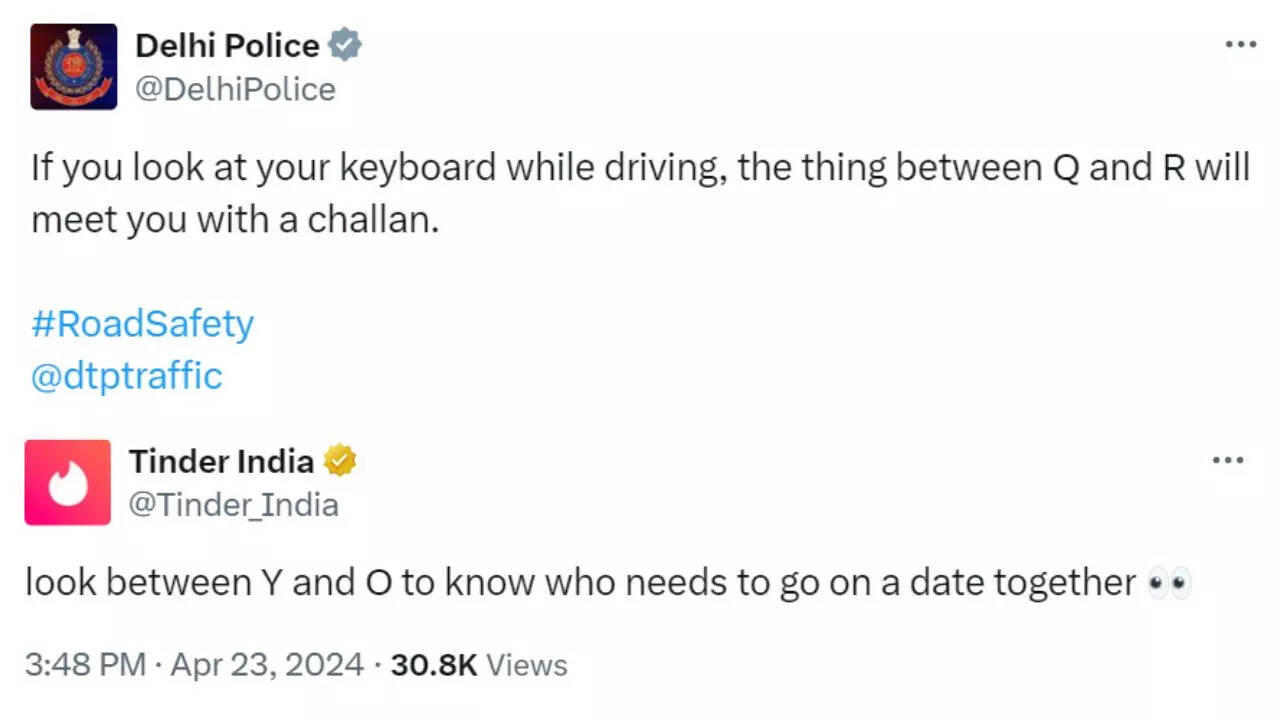1280x720 pixels.
Task: Click the Delhi Police profile avatar
Action: (74, 66)
